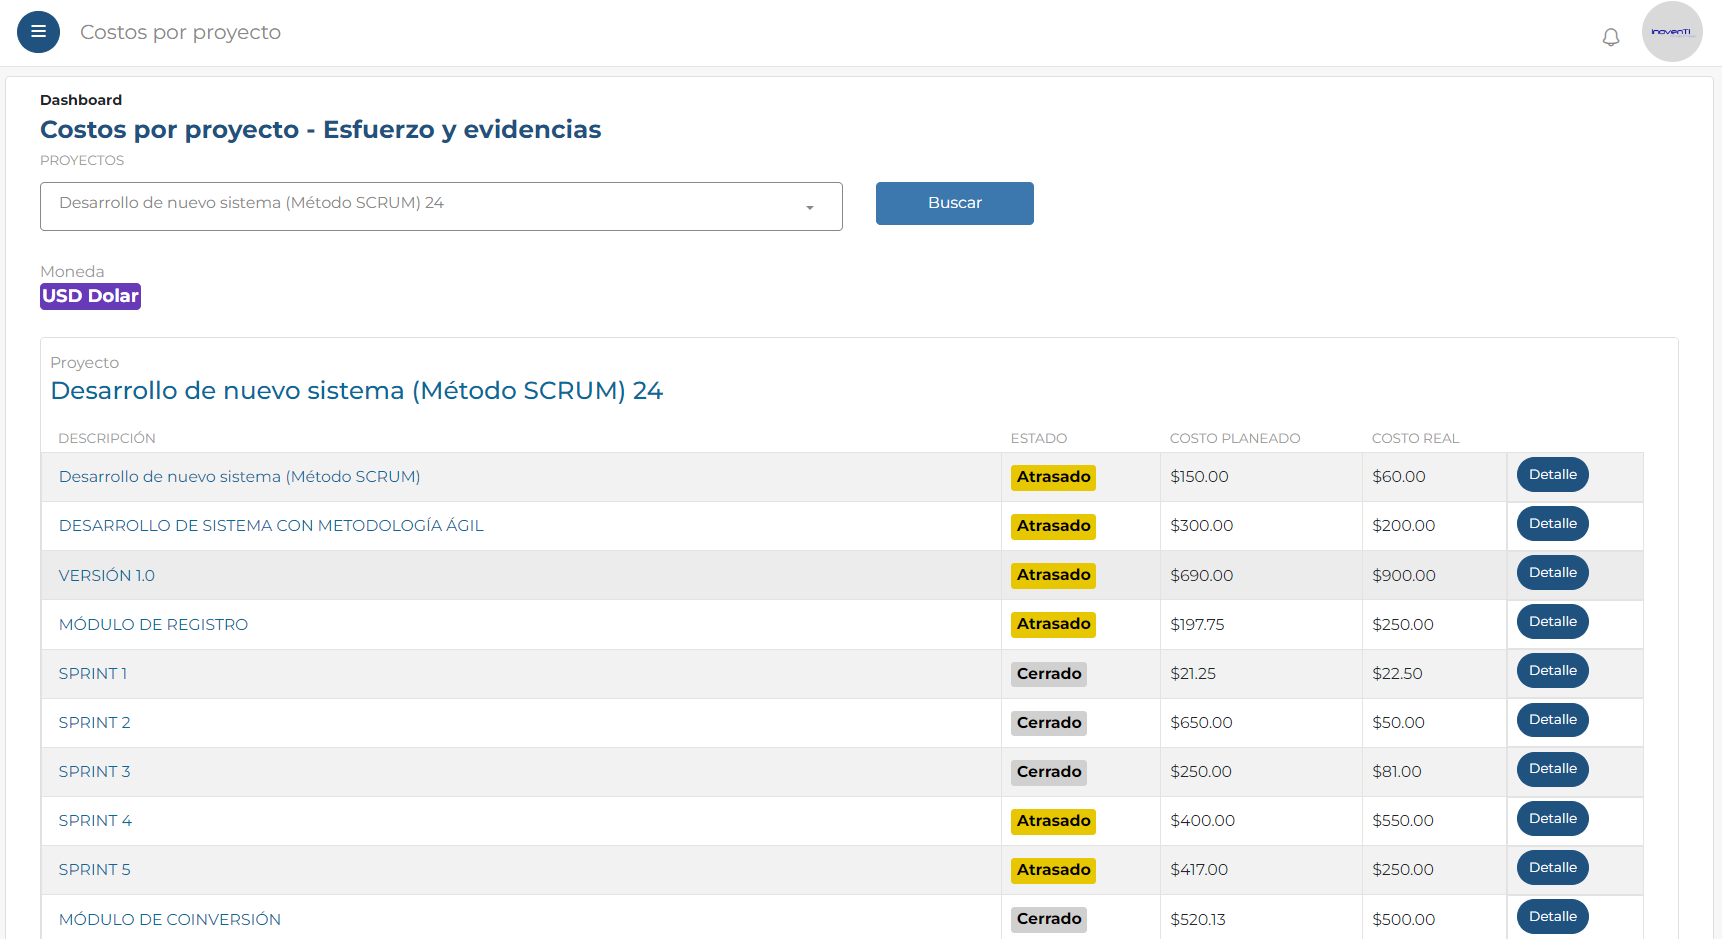Open the hamburger navigation menu
The width and height of the screenshot is (1722, 939).
38,32
